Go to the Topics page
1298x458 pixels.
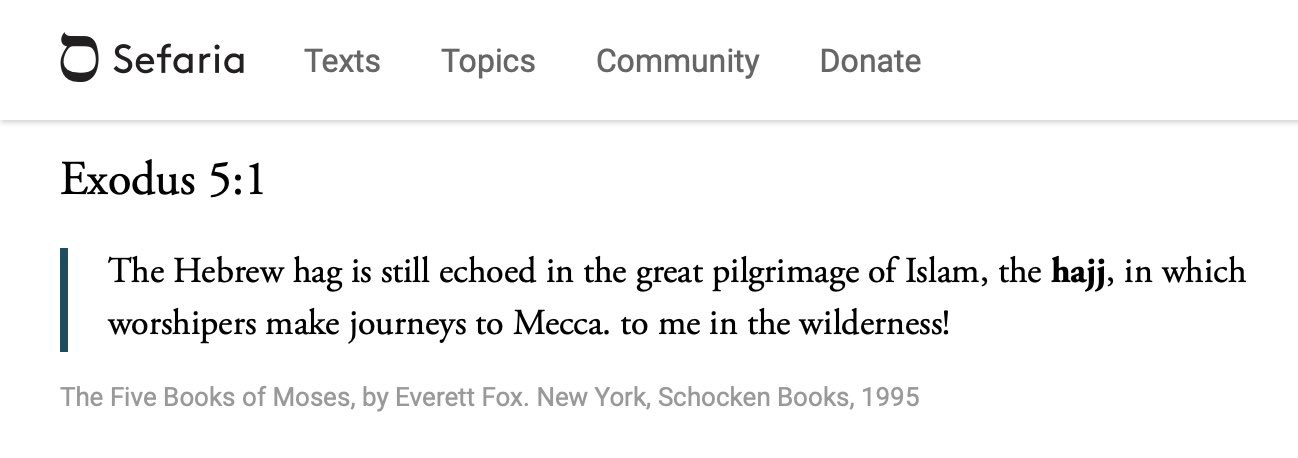[x=488, y=61]
